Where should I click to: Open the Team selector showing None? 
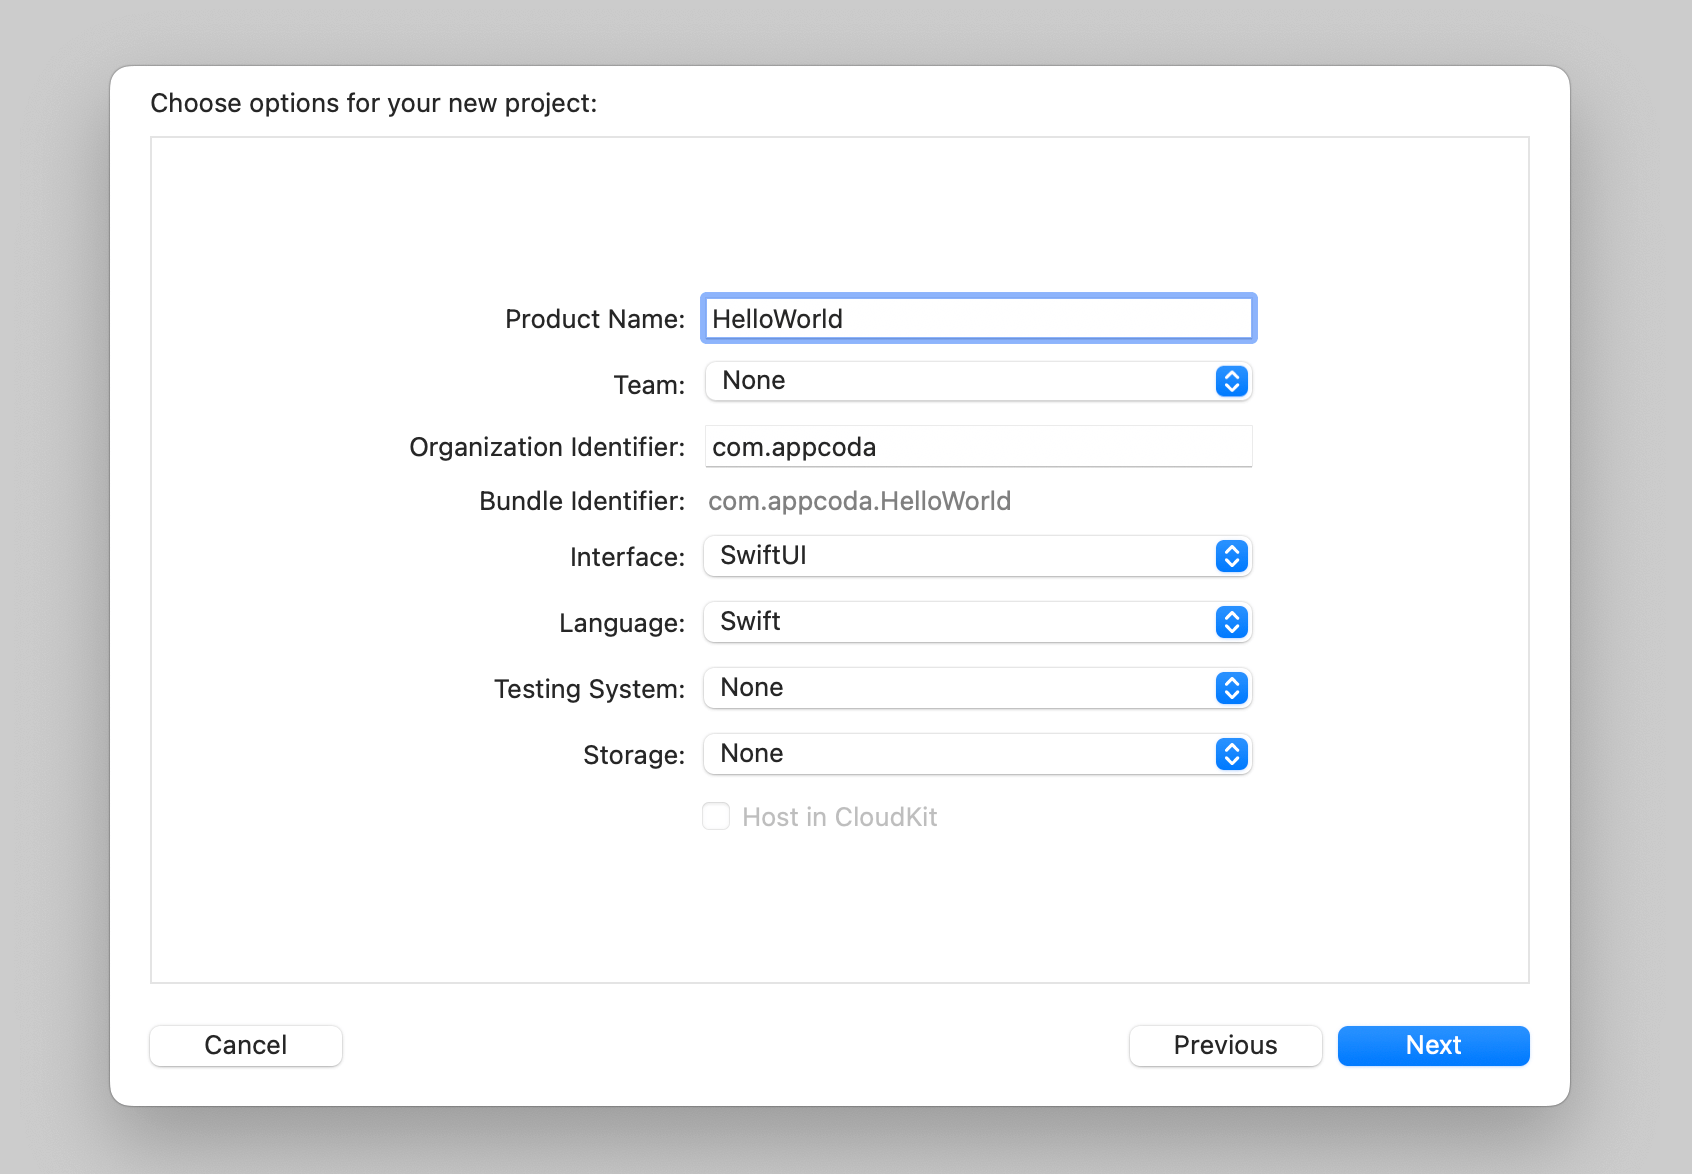960,381
